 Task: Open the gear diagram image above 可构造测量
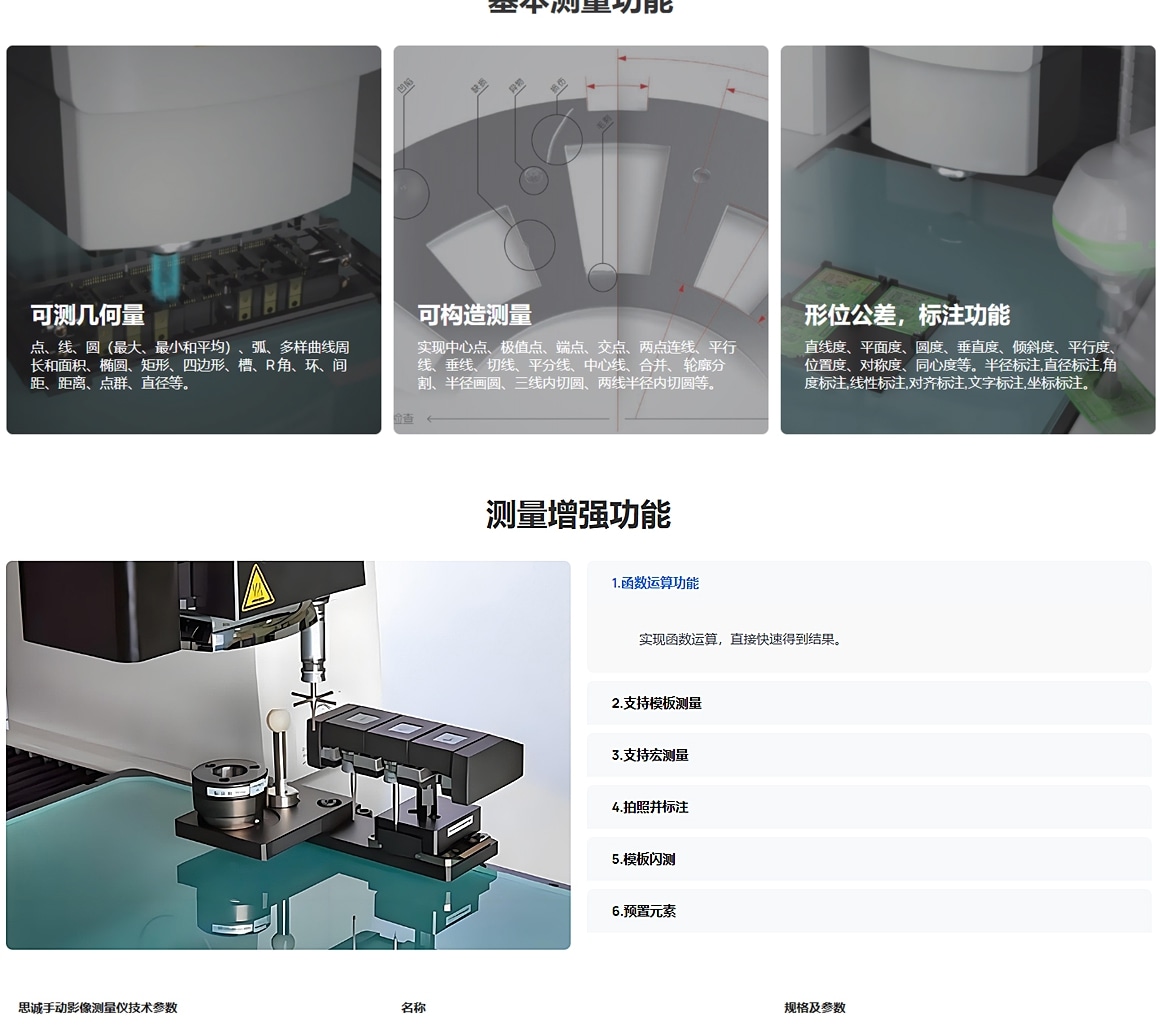580,170
